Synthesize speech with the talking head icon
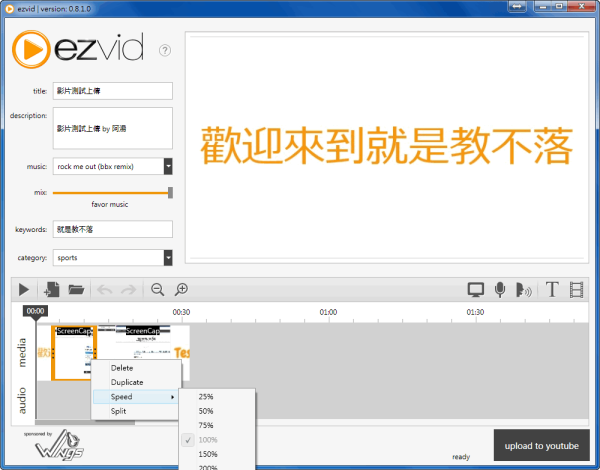The width and height of the screenshot is (600, 470). (523, 290)
